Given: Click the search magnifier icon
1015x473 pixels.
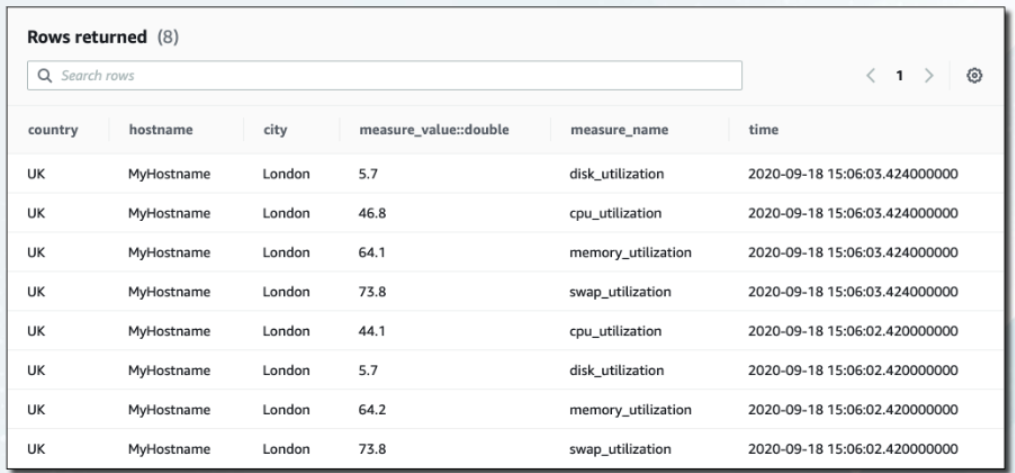Looking at the screenshot, I should point(42,76).
